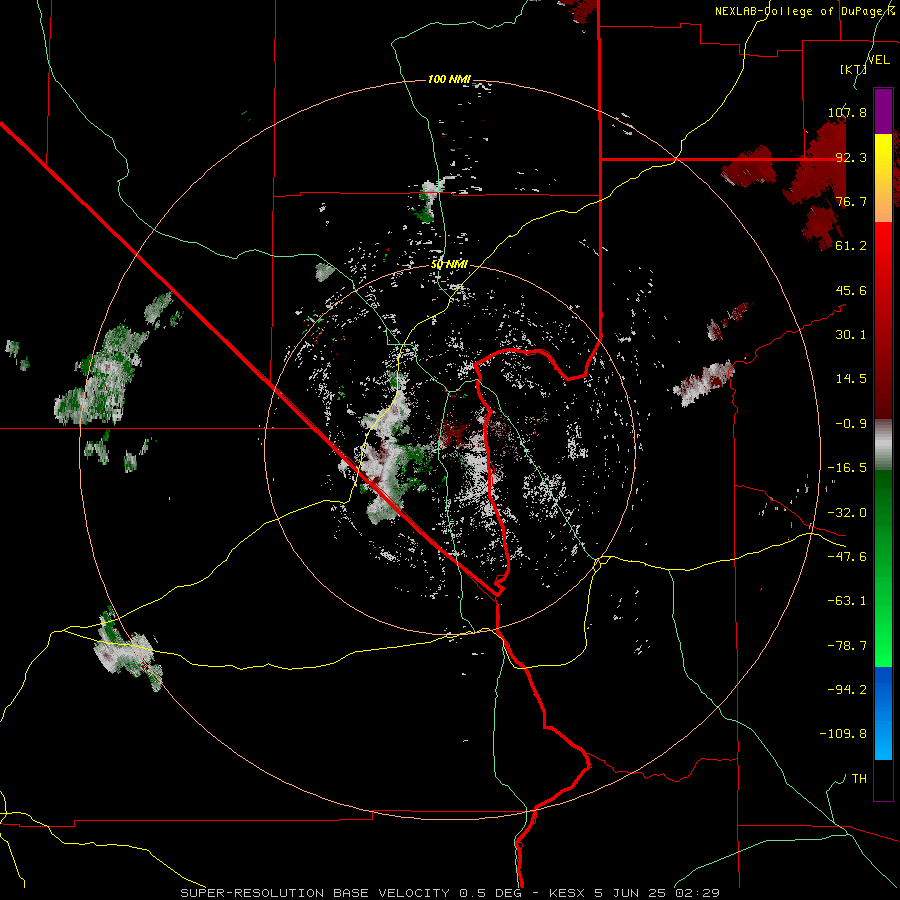Select the 76.7 legend value
Viewport: 900px width, 900px height.
point(851,201)
